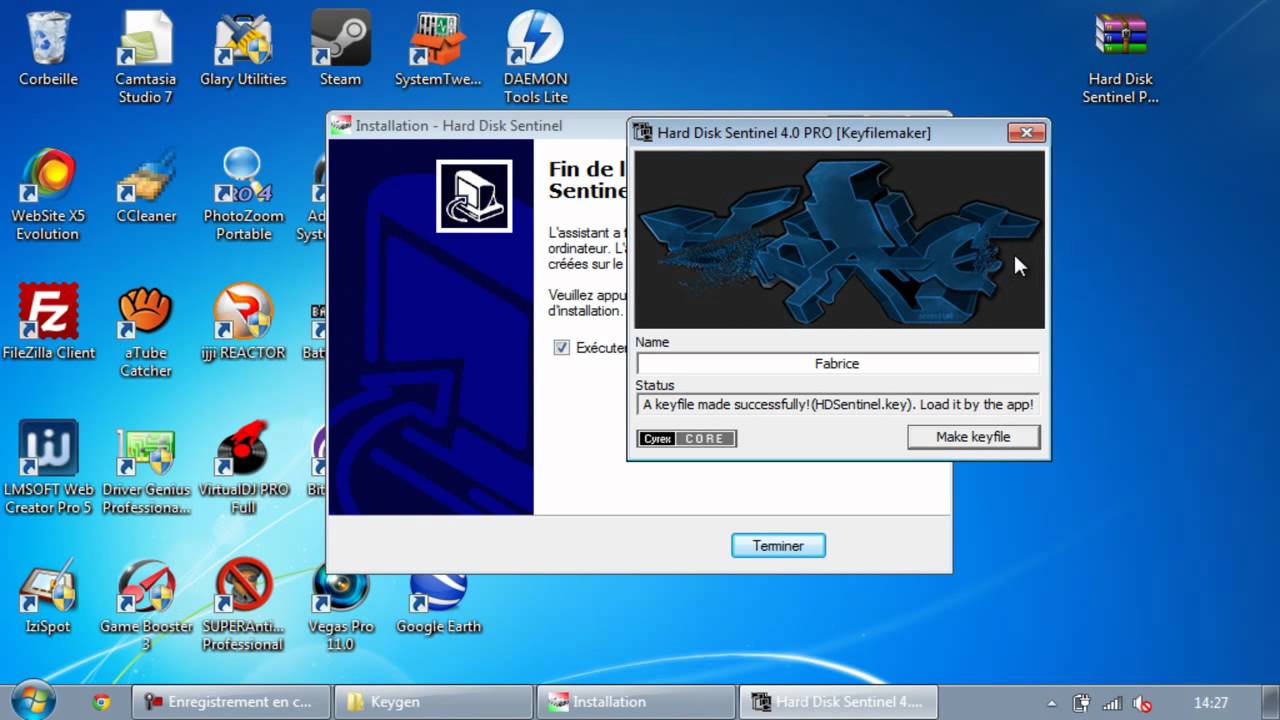Image resolution: width=1280 pixels, height=720 pixels.
Task: Open FileZilla Client shortcut
Action: click(x=48, y=322)
